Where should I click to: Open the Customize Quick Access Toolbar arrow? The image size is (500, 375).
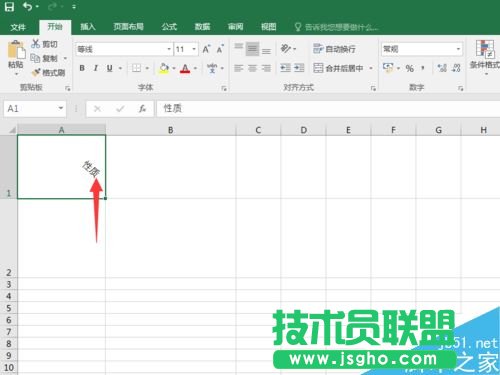[x=74, y=7]
